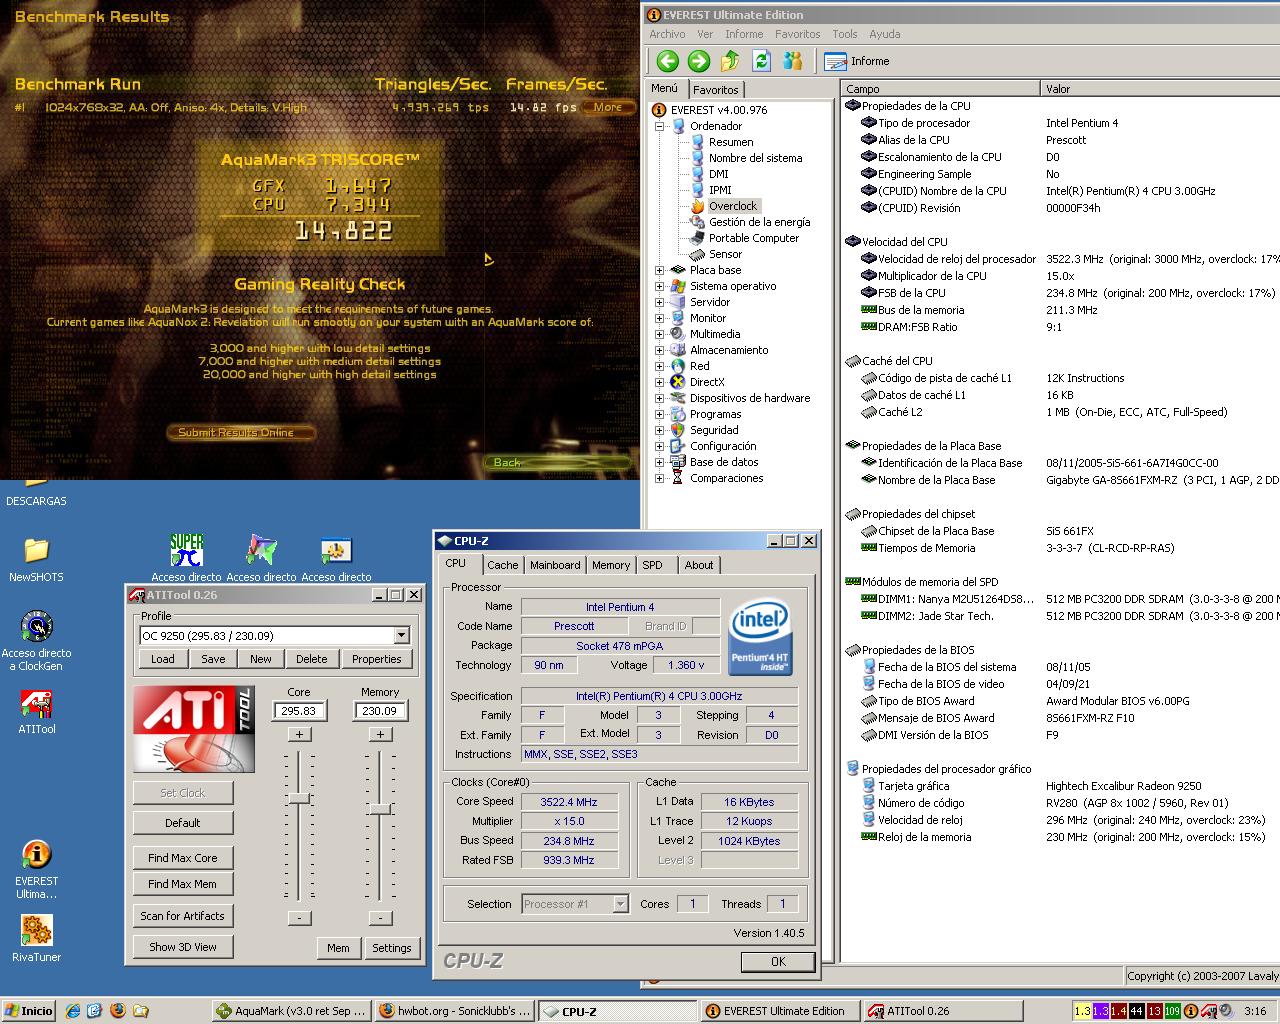Viewport: 1280px width, 1024px height.
Task: Click the Internet Explorer quick launch icon
Action: point(72,1011)
